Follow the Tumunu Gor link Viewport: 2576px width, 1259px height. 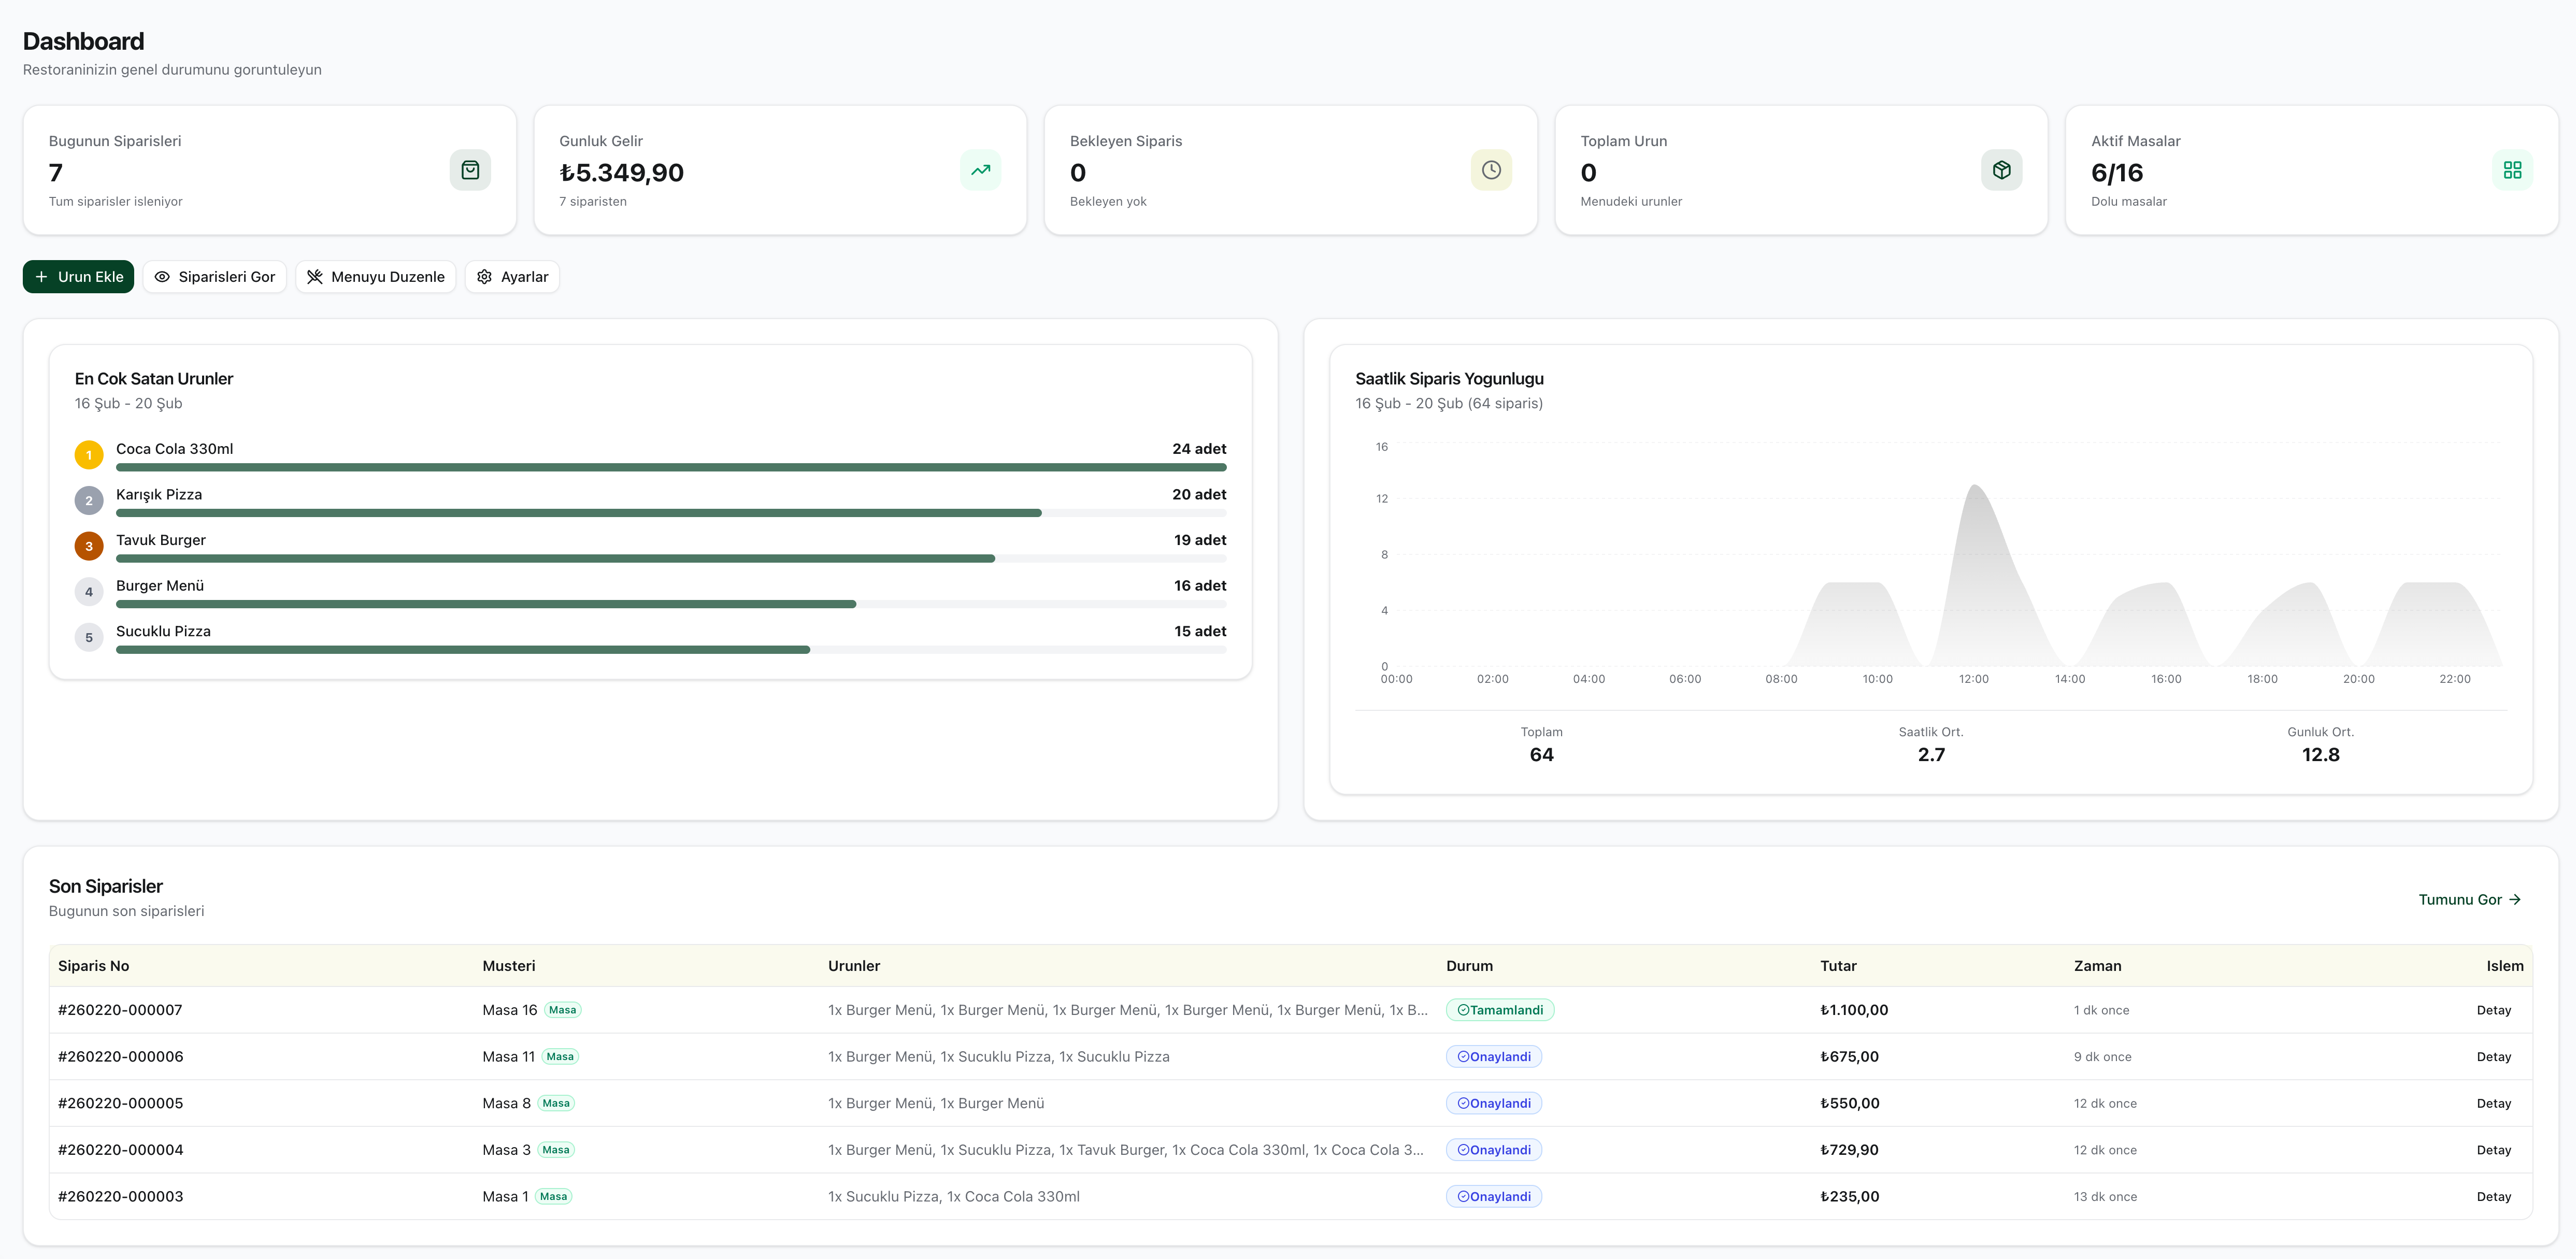2469,899
